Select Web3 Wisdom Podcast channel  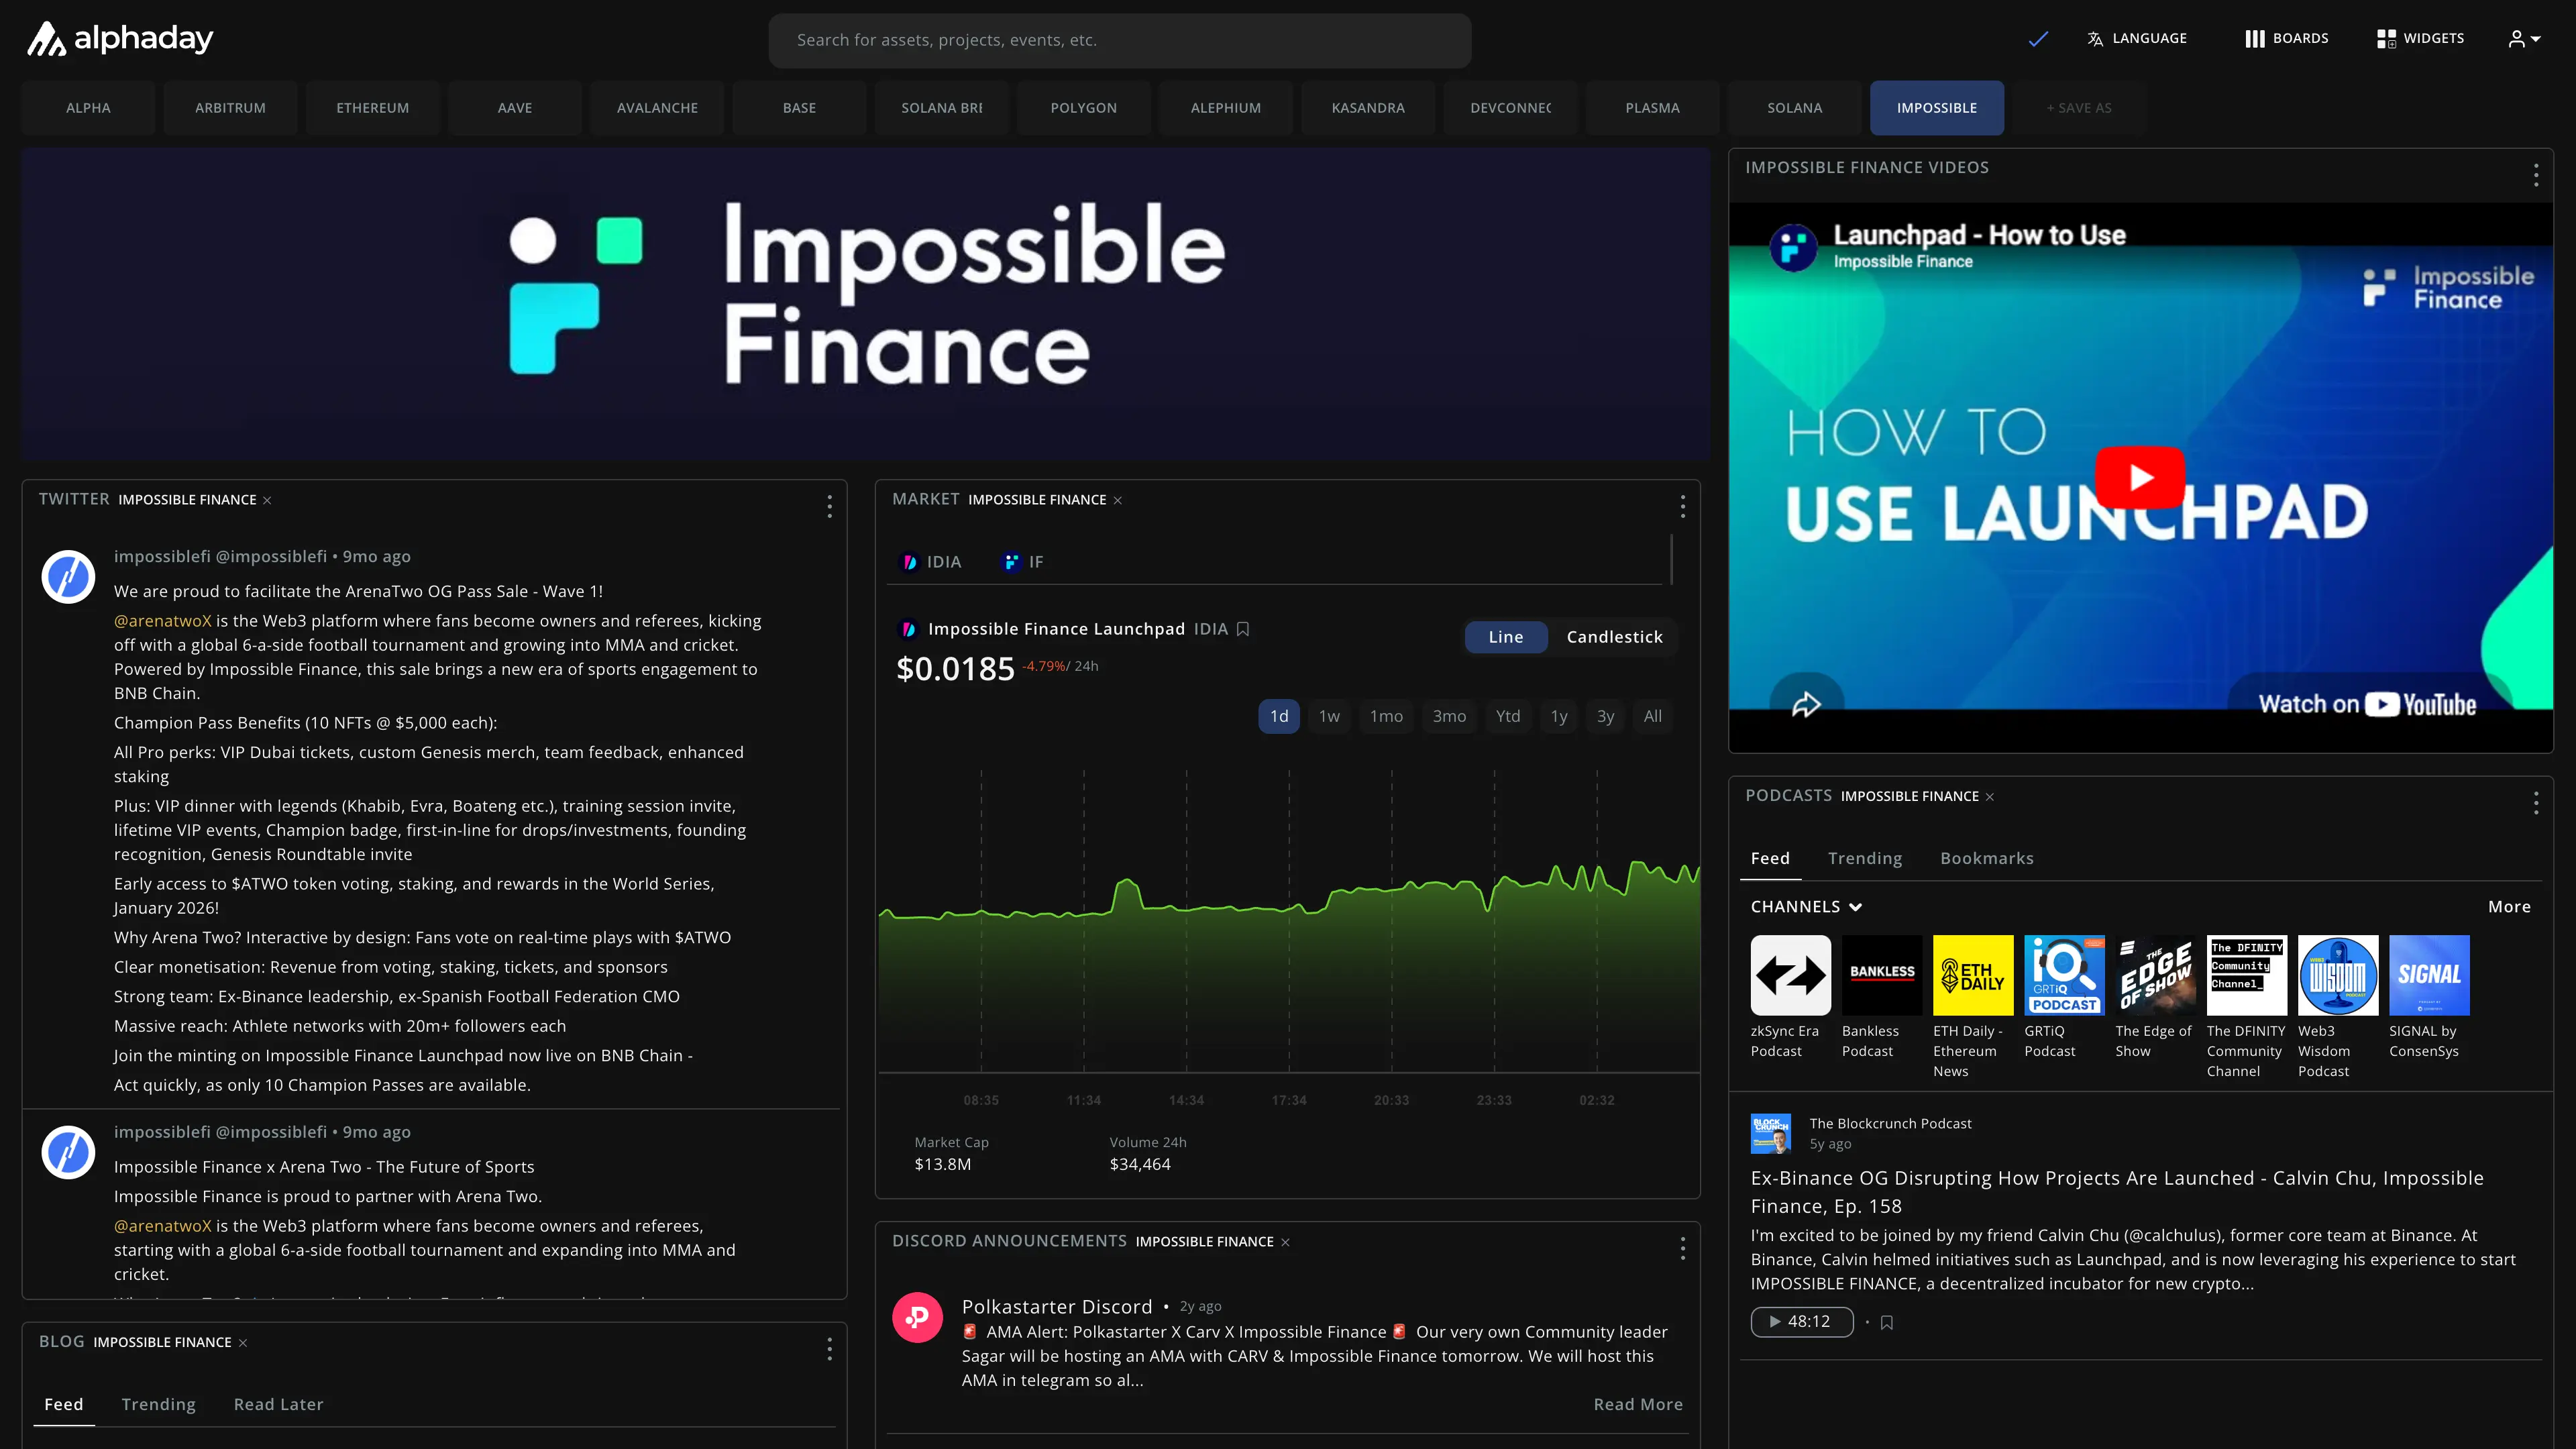2338,1007
